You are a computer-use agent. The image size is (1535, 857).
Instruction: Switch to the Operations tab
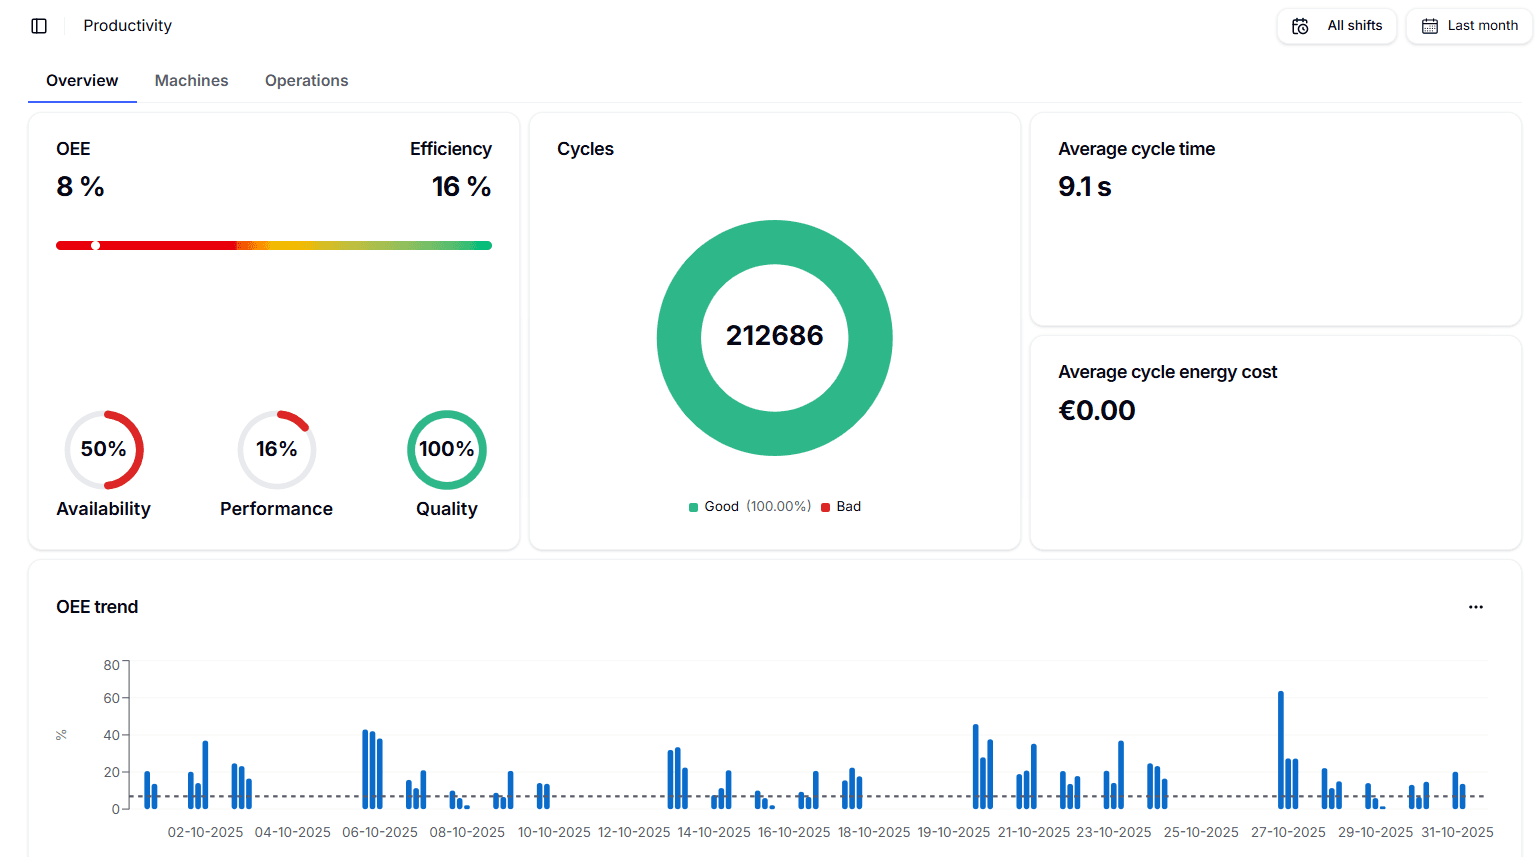pyautogui.click(x=306, y=81)
